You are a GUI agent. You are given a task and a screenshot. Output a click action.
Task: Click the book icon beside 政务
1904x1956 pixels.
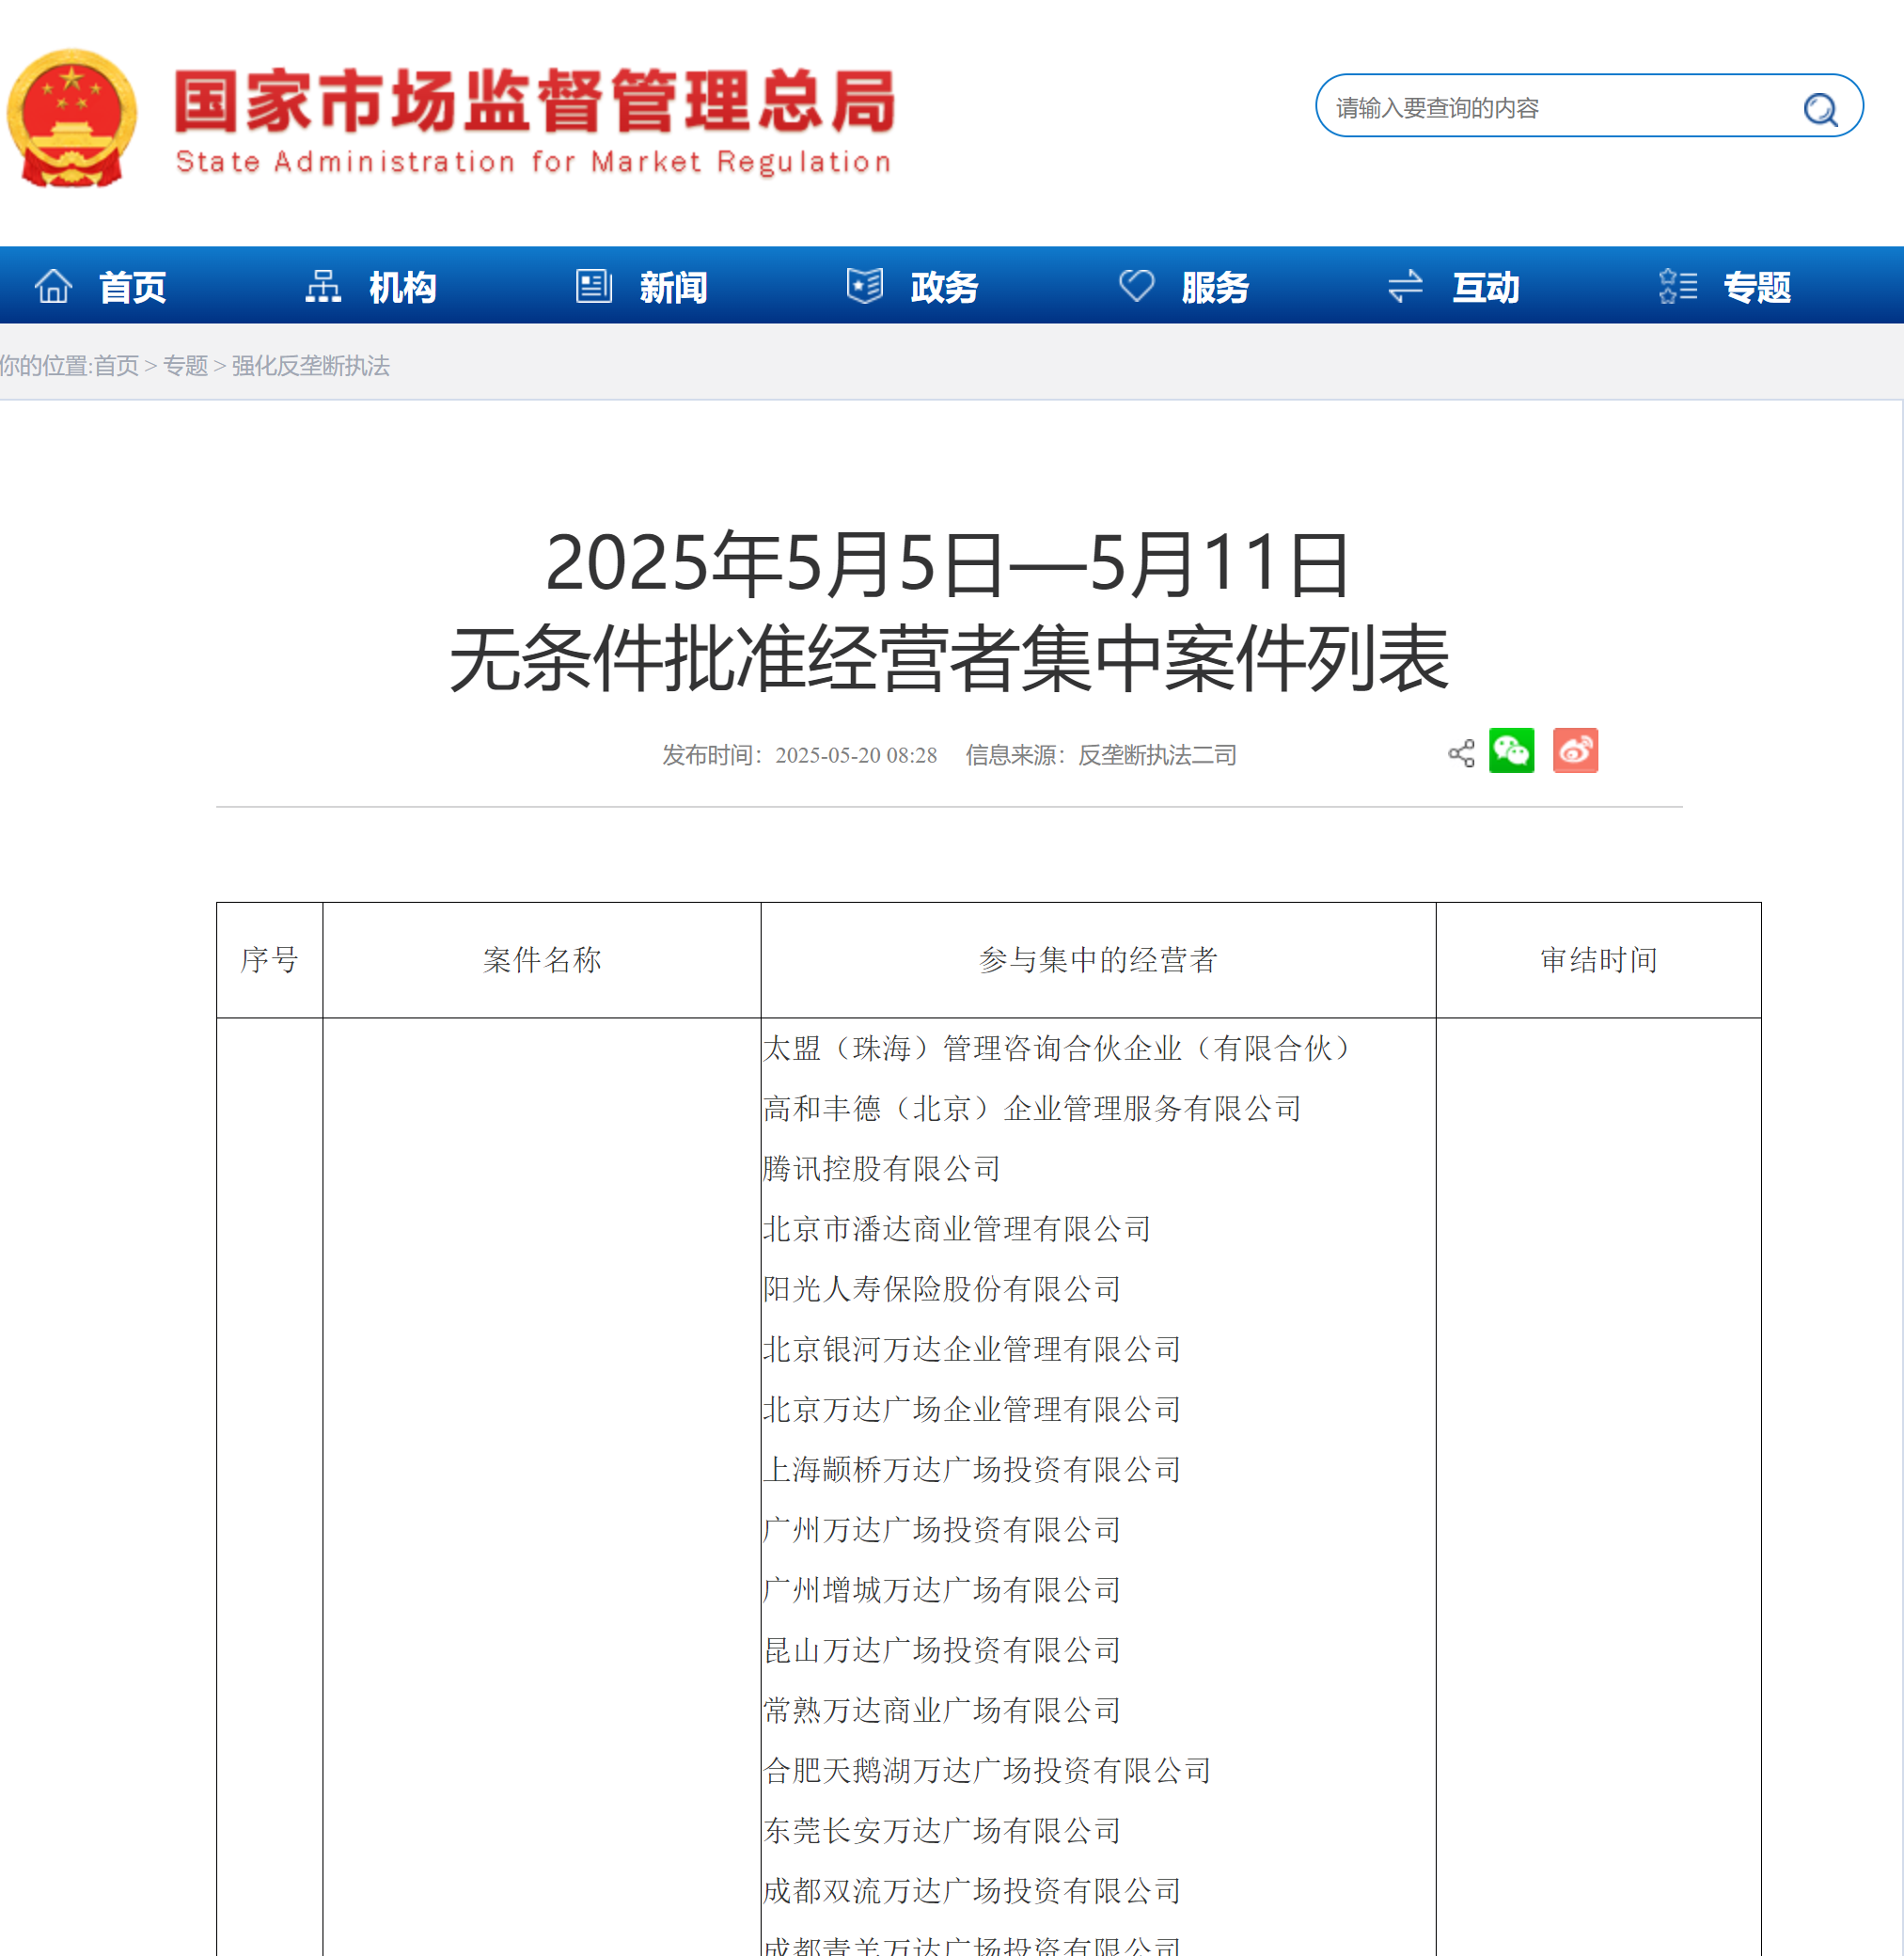pyautogui.click(x=864, y=286)
